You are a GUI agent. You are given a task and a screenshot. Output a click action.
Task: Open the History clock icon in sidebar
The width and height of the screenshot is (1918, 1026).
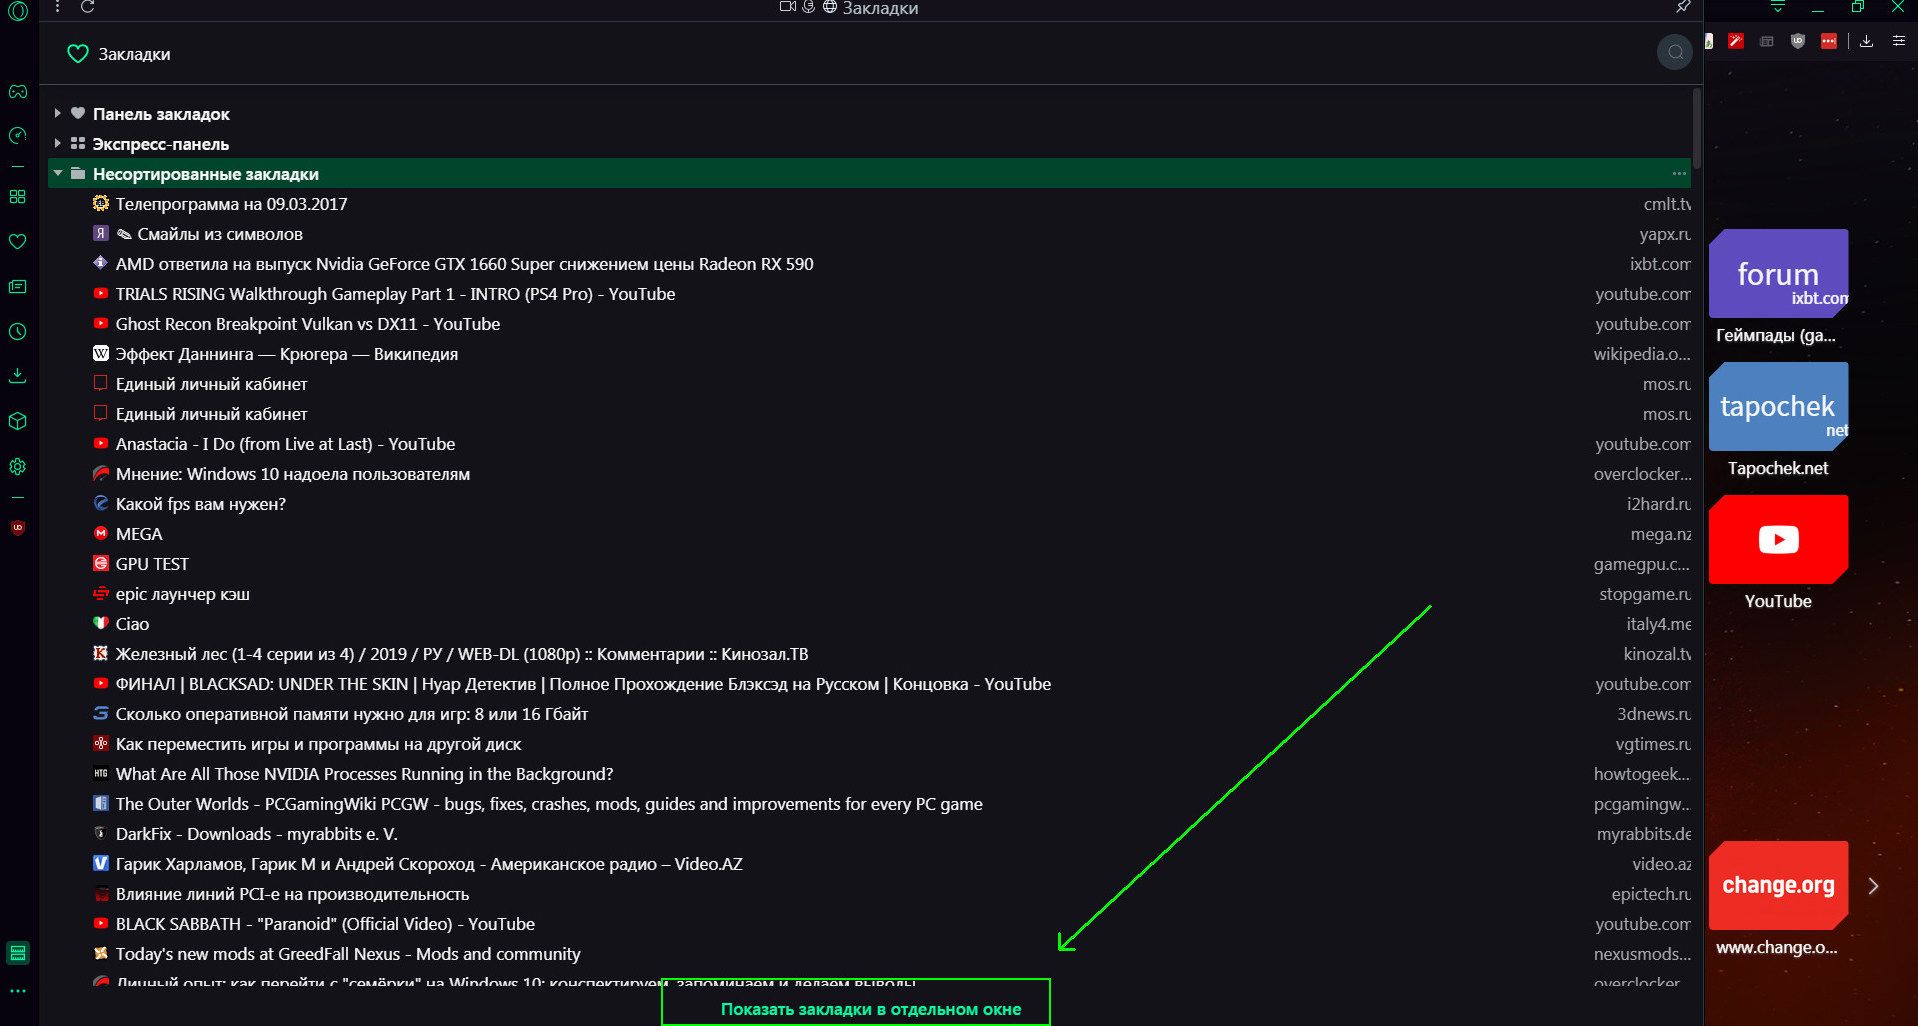click(x=17, y=332)
